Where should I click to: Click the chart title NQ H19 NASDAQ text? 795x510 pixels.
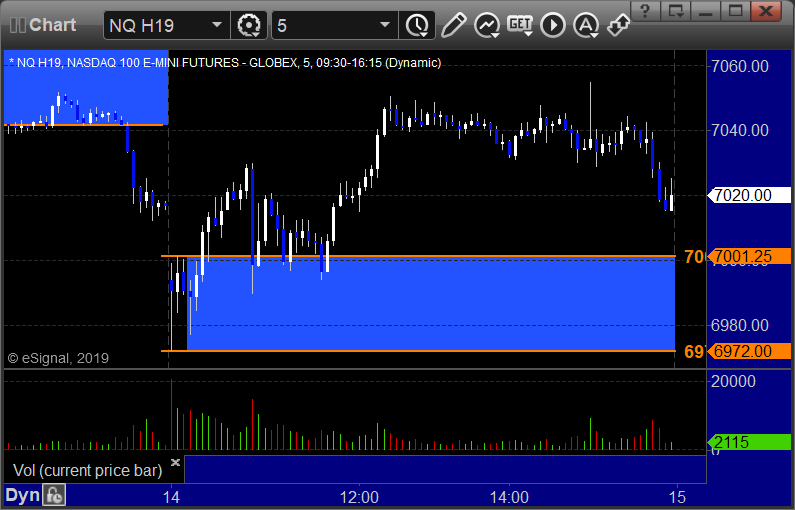(x=225, y=63)
